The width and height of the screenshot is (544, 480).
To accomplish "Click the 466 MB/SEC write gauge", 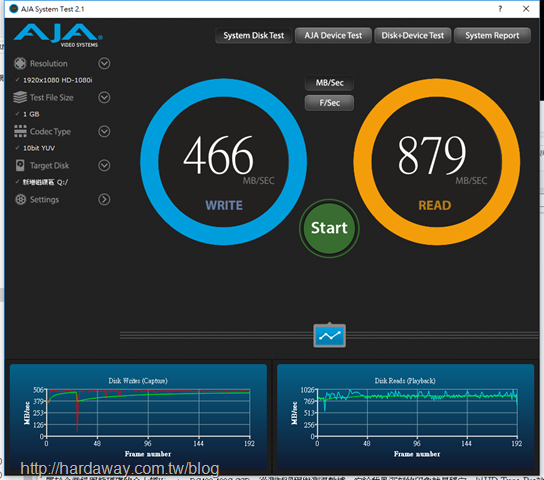I will coord(223,162).
